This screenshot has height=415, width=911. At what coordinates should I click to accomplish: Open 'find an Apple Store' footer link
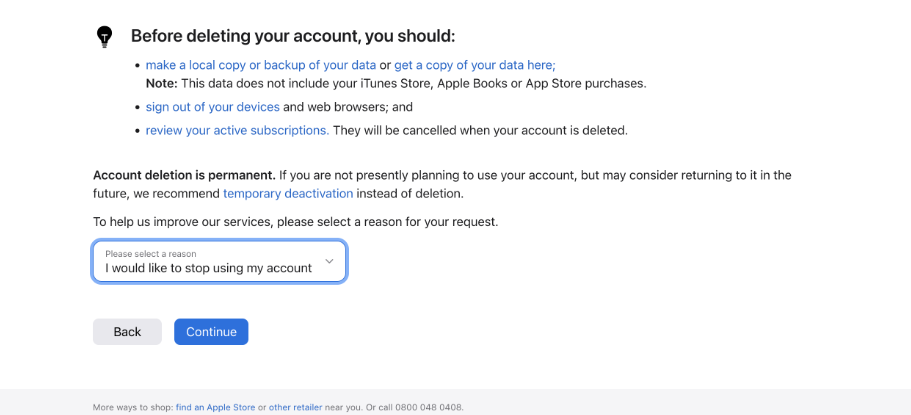[x=216, y=407]
